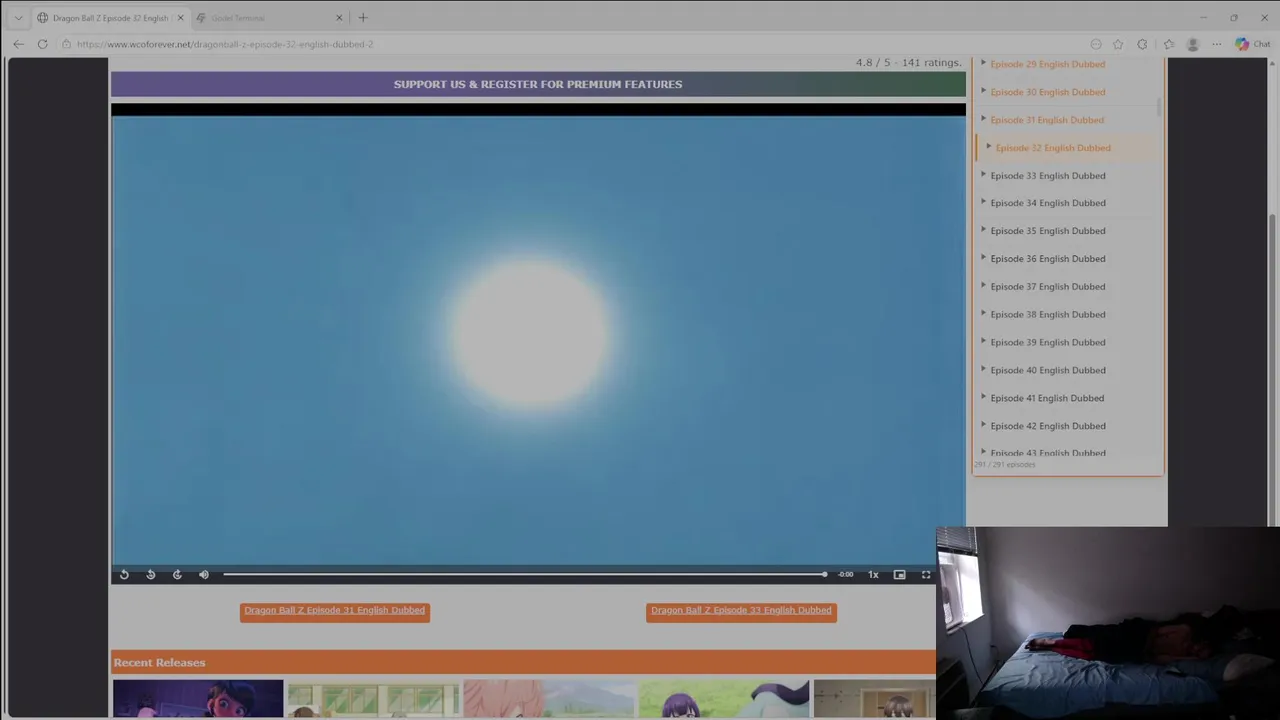Open the favorites list icon
1280x720 pixels.
coord(1169,44)
